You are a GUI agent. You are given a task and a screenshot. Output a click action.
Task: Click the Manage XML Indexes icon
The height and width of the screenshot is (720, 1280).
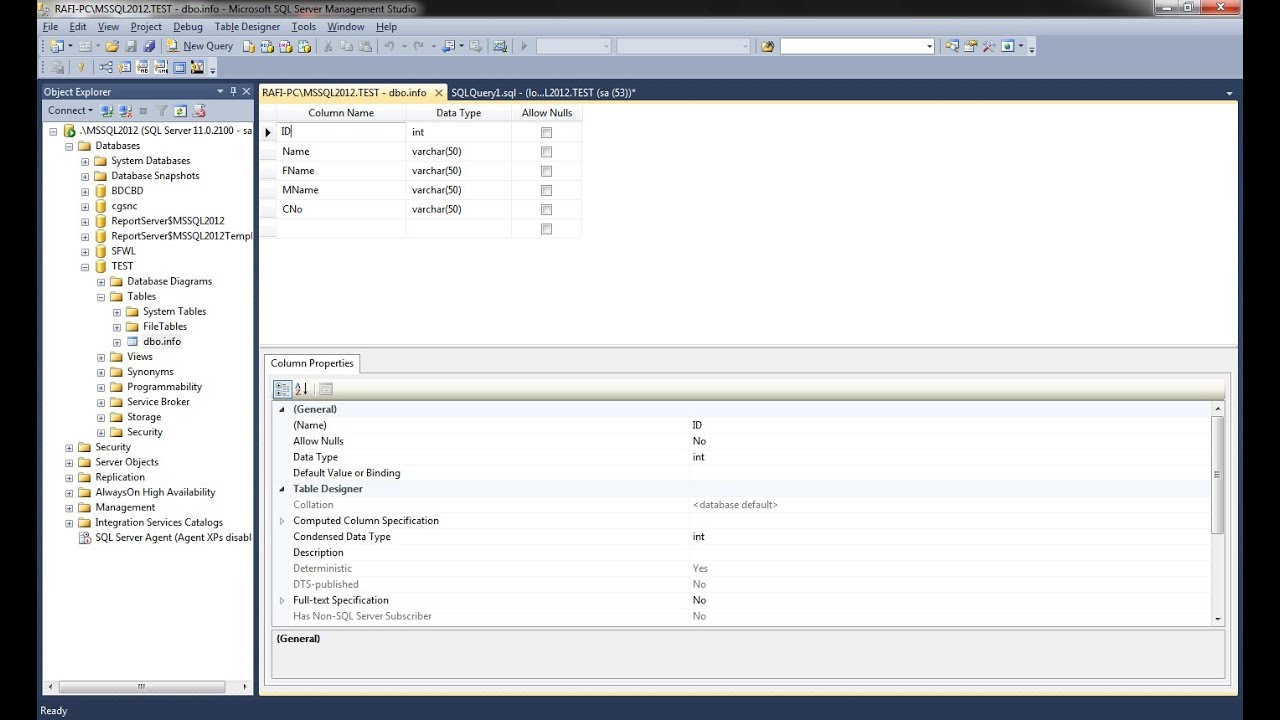coord(161,68)
